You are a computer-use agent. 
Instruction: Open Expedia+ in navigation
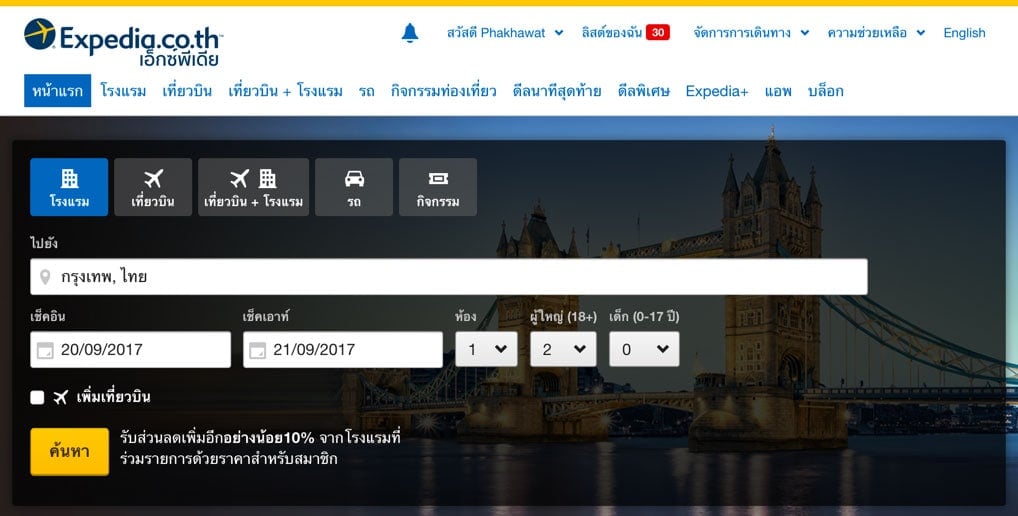coord(717,91)
